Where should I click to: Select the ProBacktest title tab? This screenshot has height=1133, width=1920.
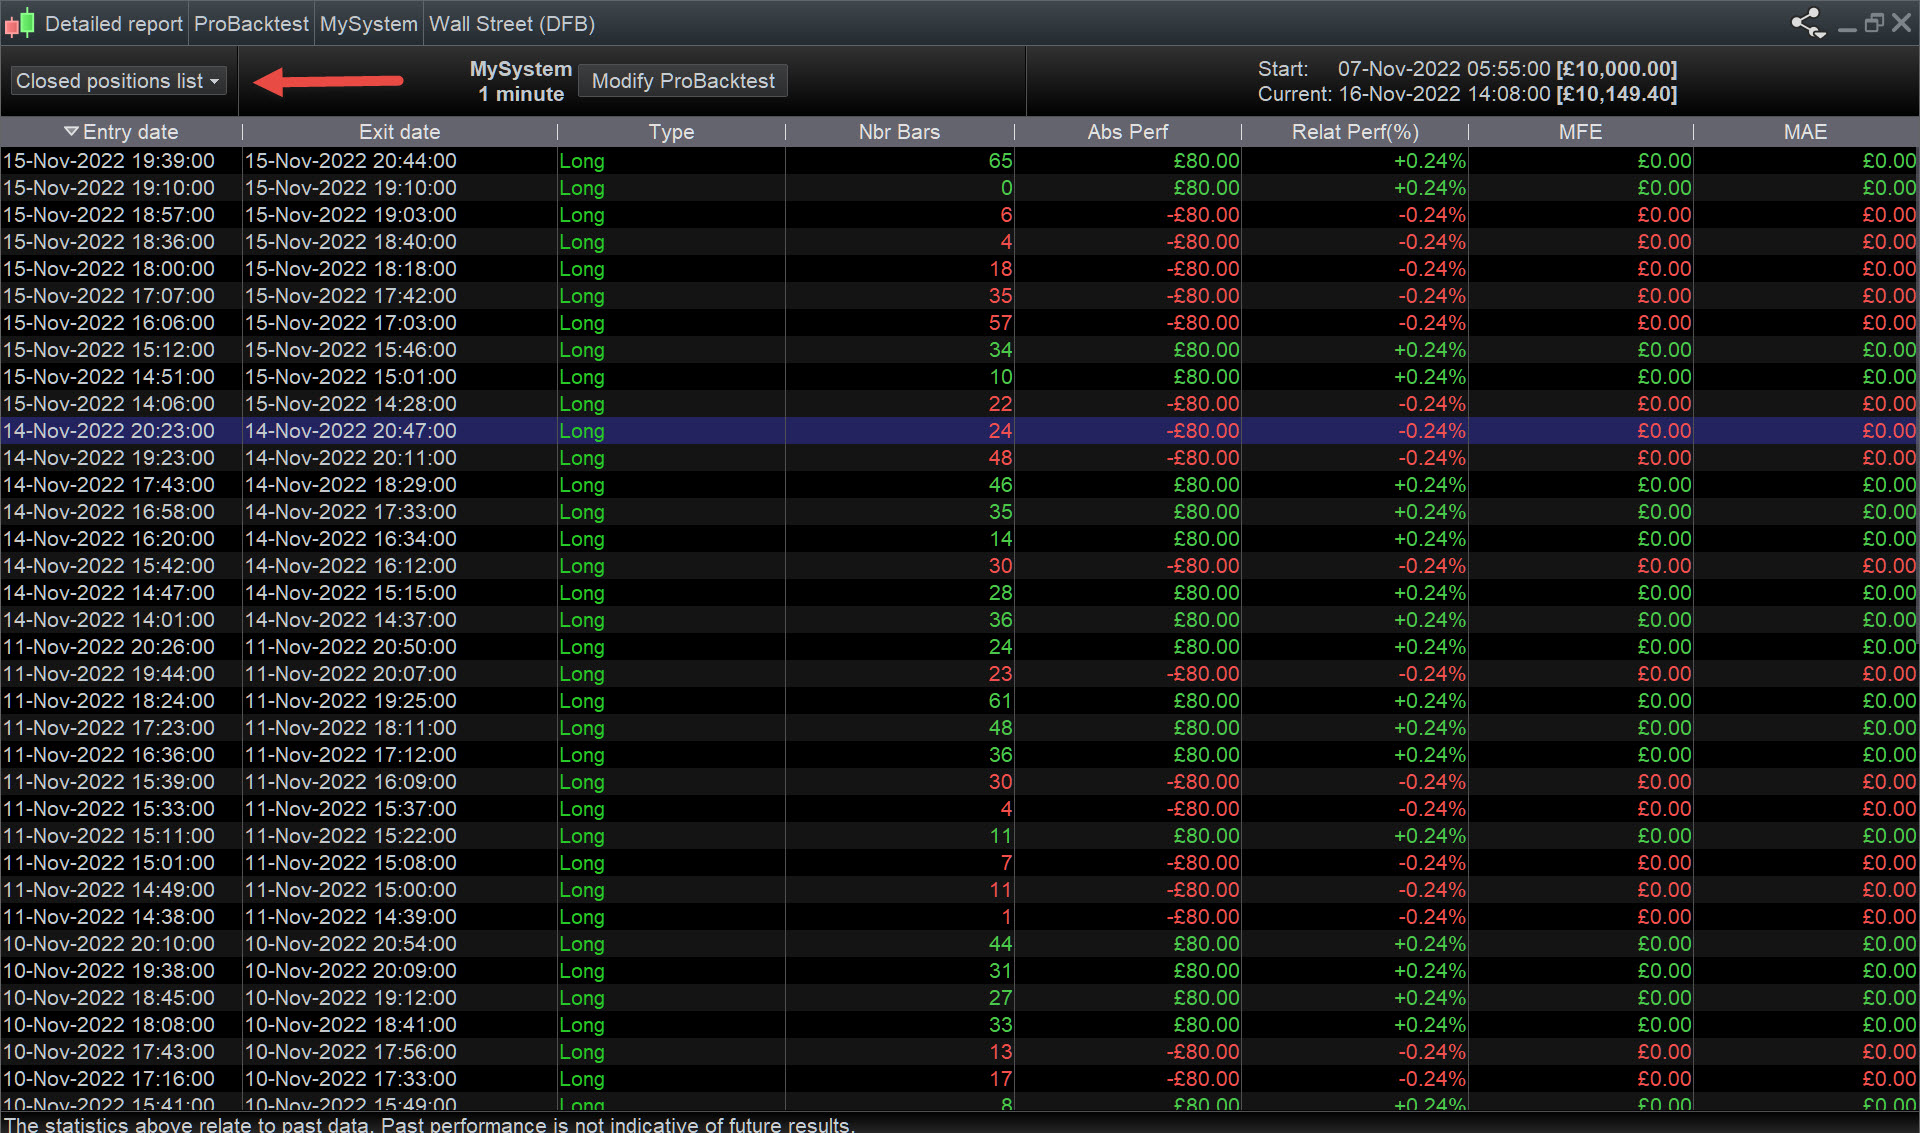click(x=251, y=24)
